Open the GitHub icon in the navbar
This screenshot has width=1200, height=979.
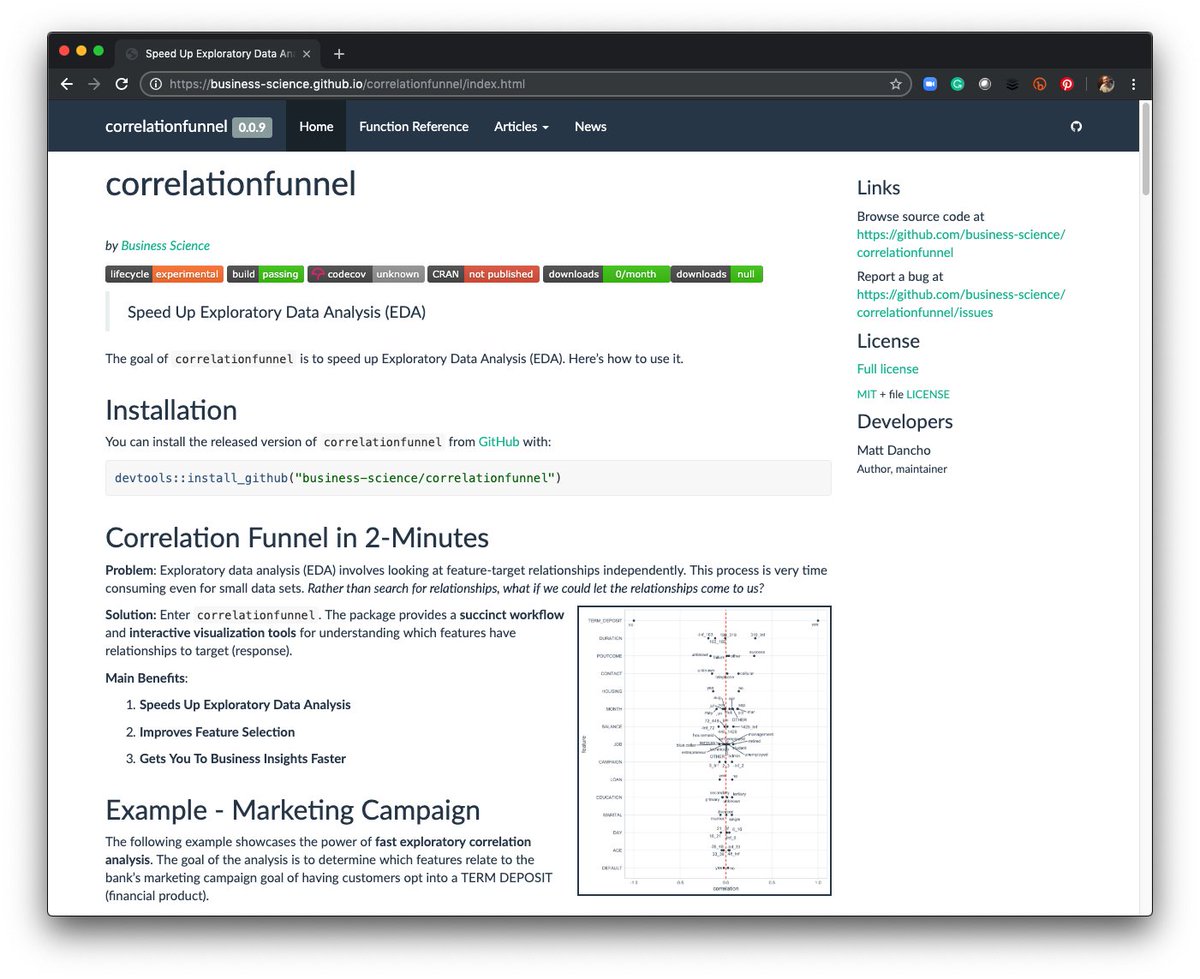pos(1076,127)
